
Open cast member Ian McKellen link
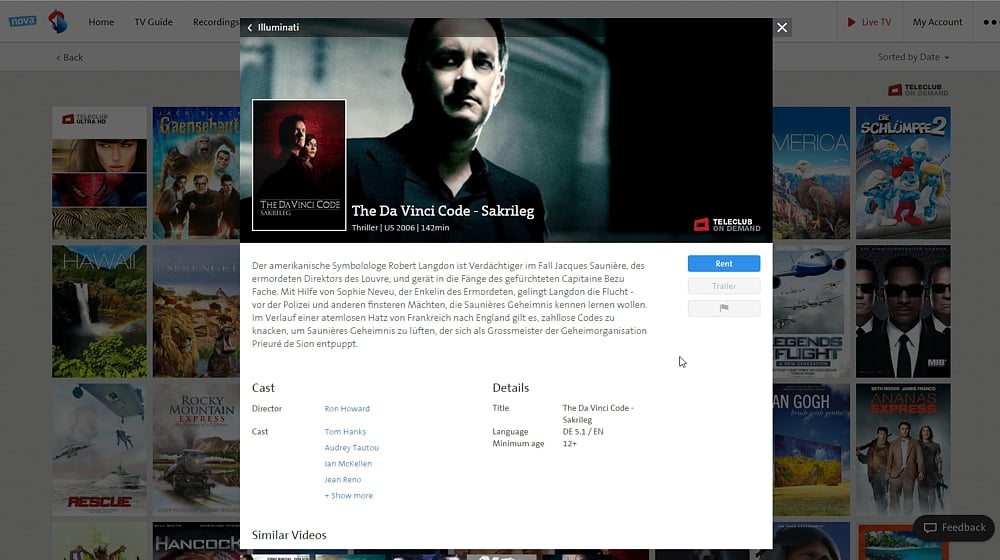pyautogui.click(x=348, y=464)
